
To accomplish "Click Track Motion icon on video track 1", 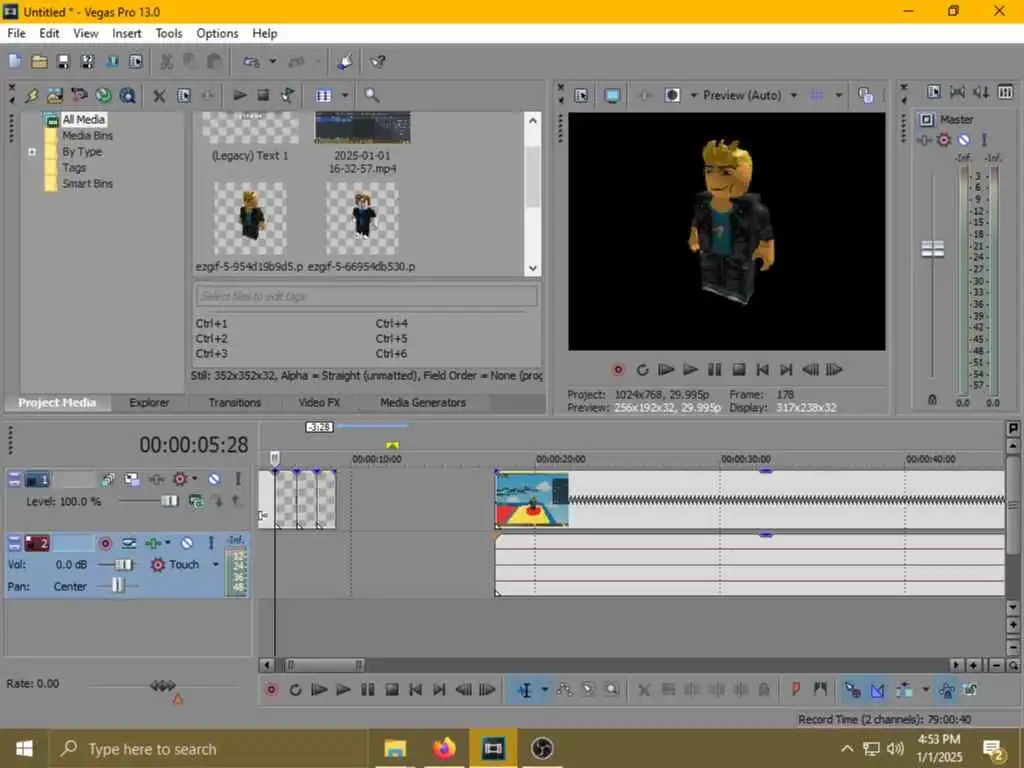I will tap(131, 480).
